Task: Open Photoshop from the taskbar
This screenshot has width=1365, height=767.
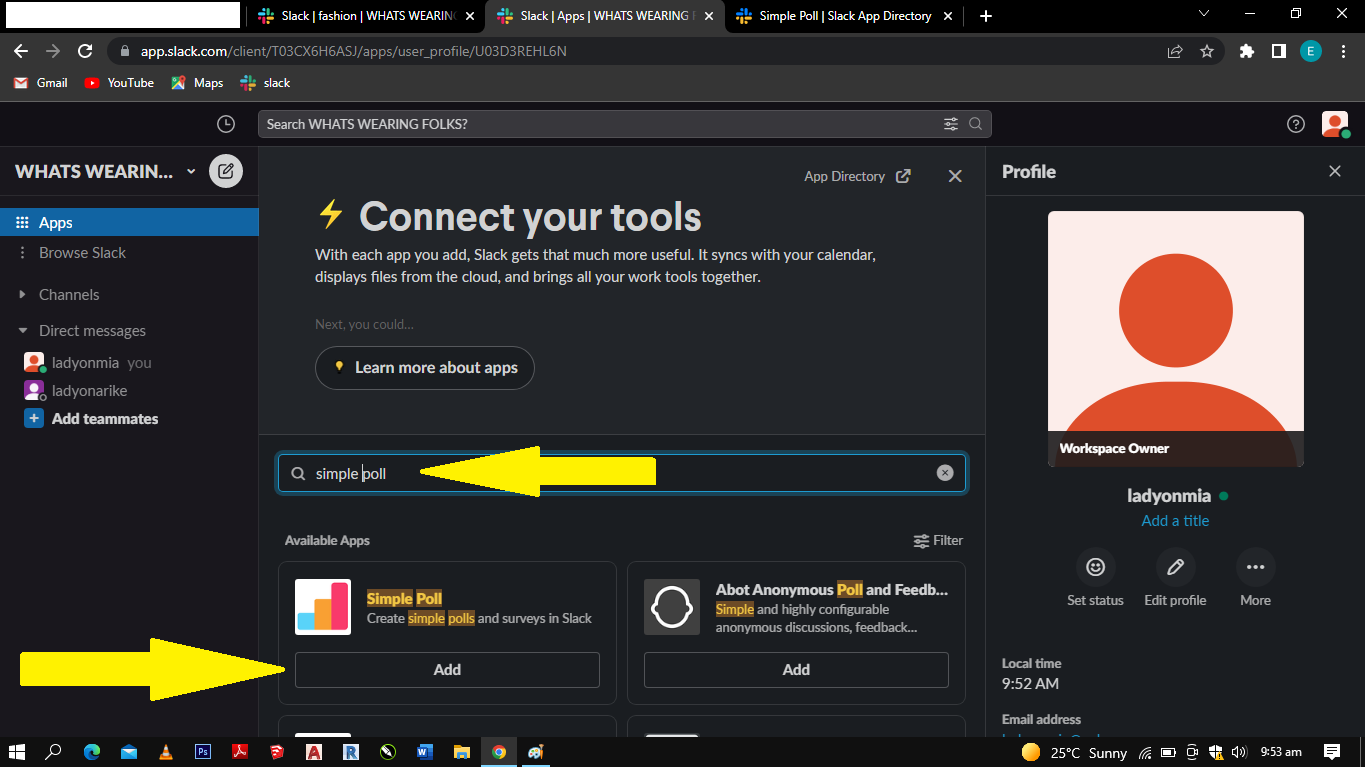Action: pyautogui.click(x=203, y=752)
